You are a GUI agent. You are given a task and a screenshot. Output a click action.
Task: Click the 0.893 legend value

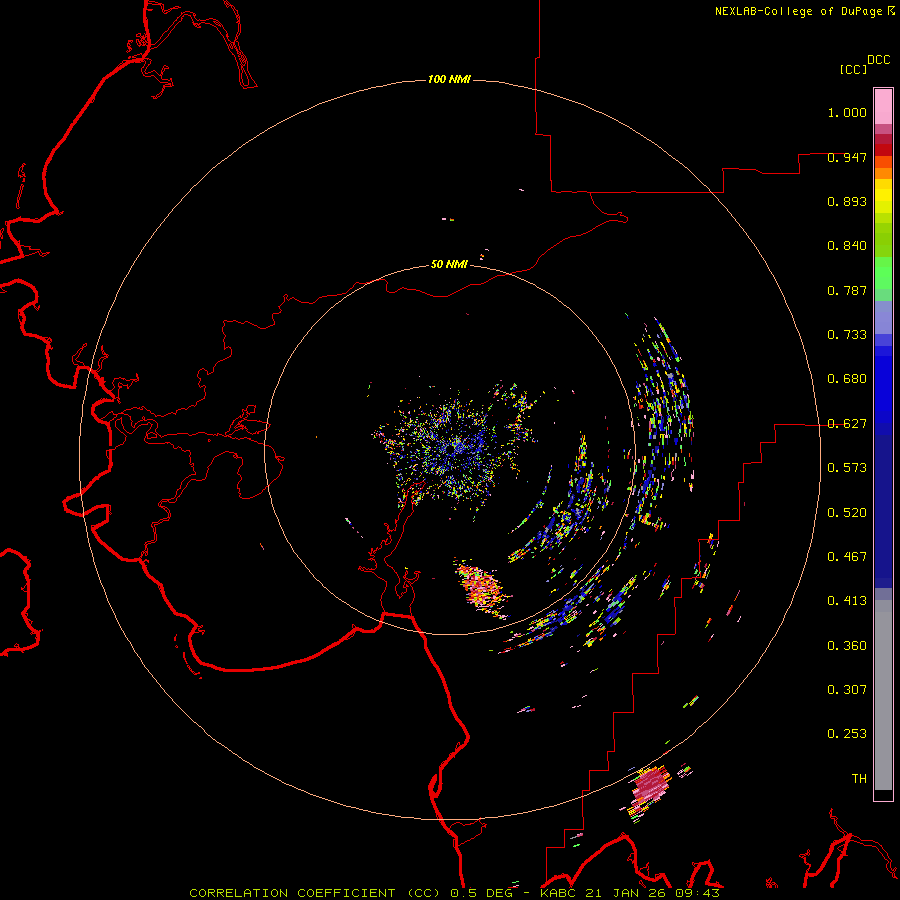click(x=847, y=201)
